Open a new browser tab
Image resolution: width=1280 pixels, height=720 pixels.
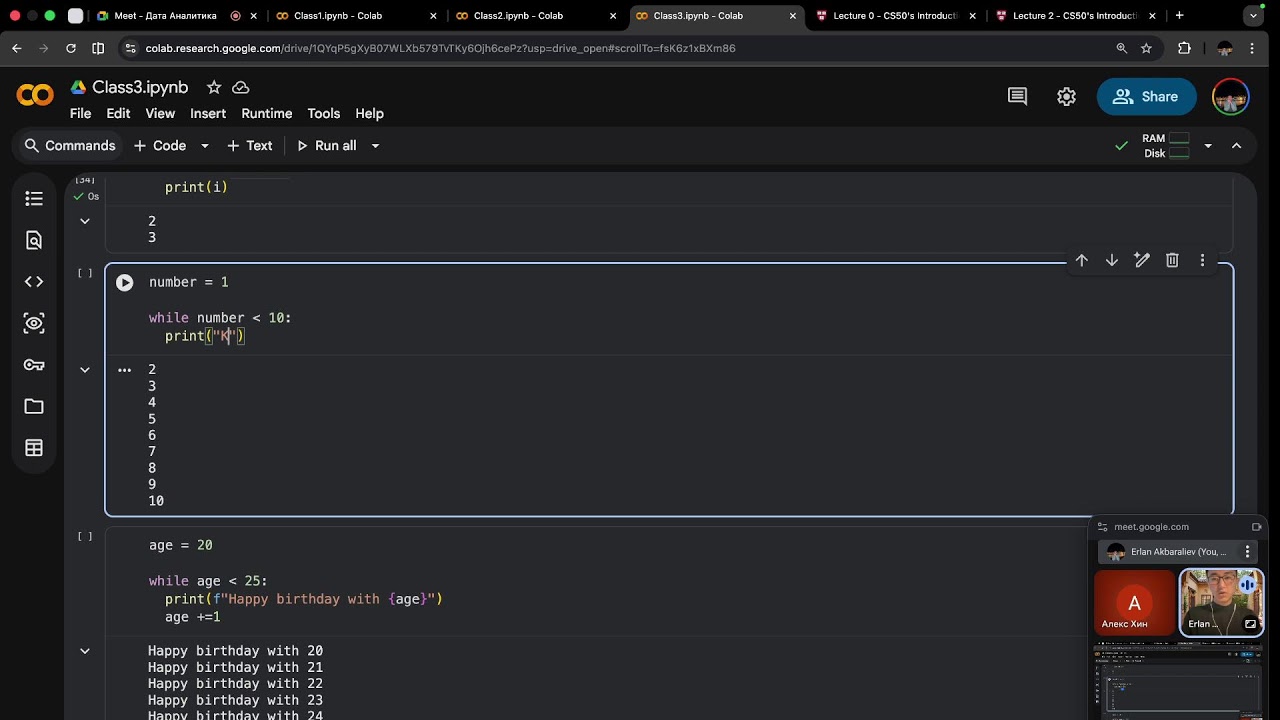tap(1180, 16)
